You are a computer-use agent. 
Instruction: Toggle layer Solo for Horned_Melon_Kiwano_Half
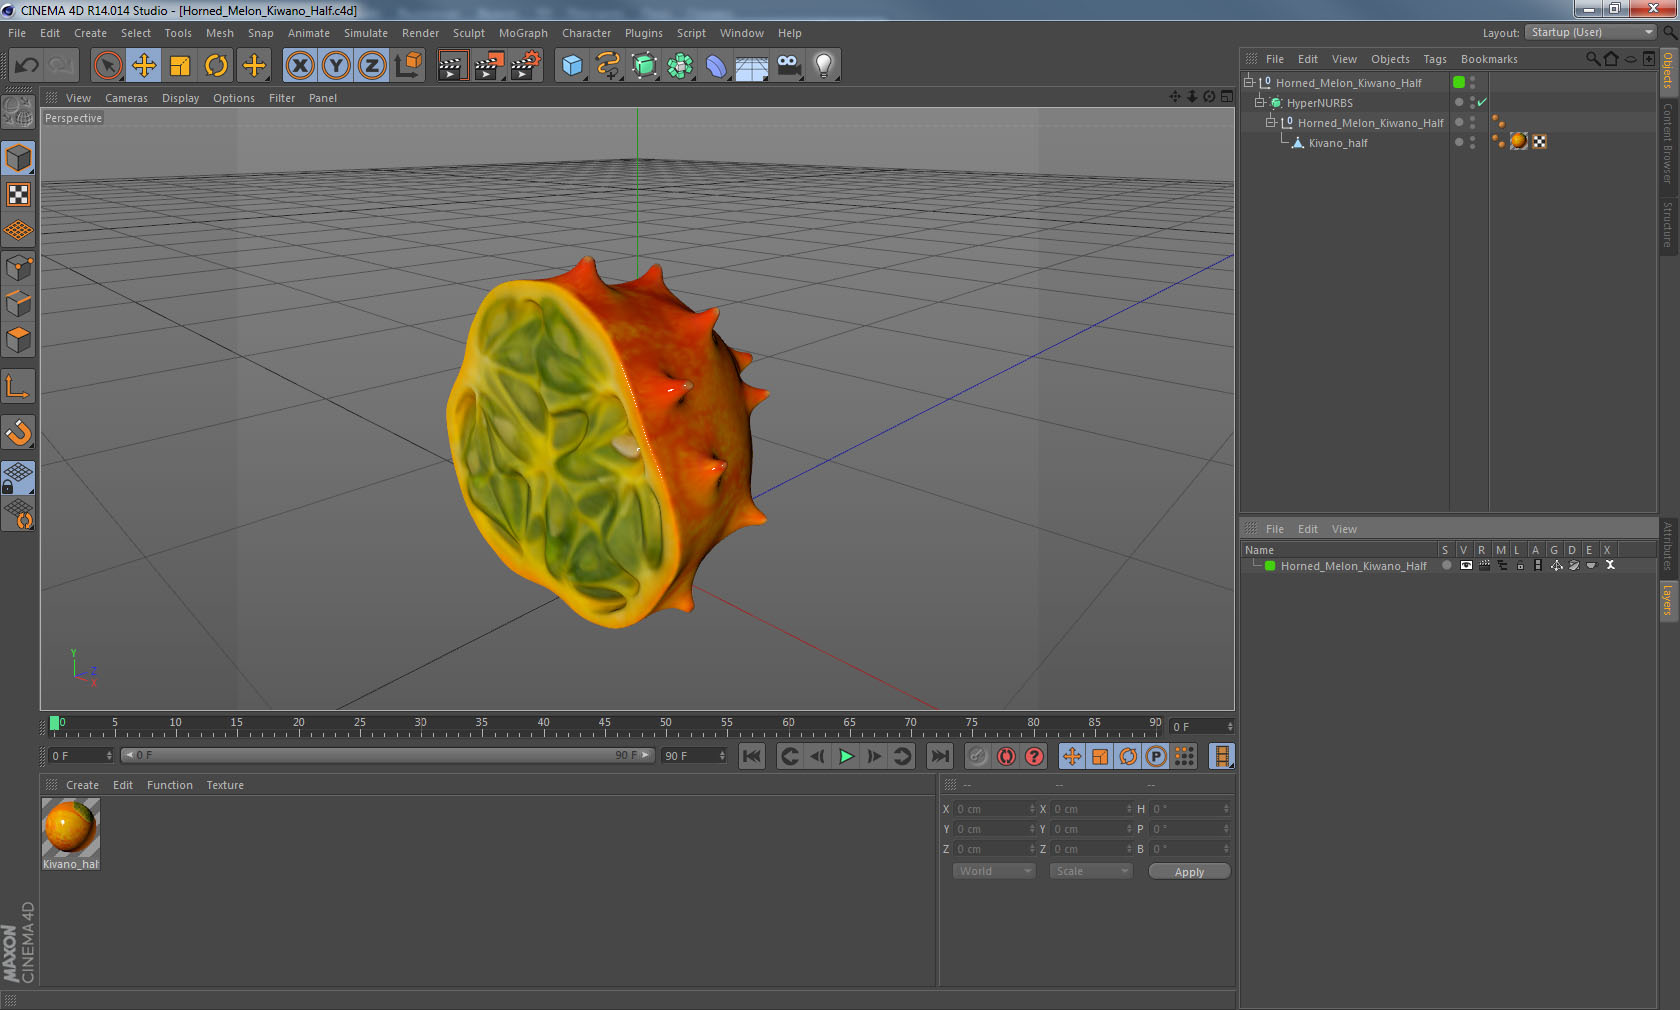click(x=1446, y=565)
